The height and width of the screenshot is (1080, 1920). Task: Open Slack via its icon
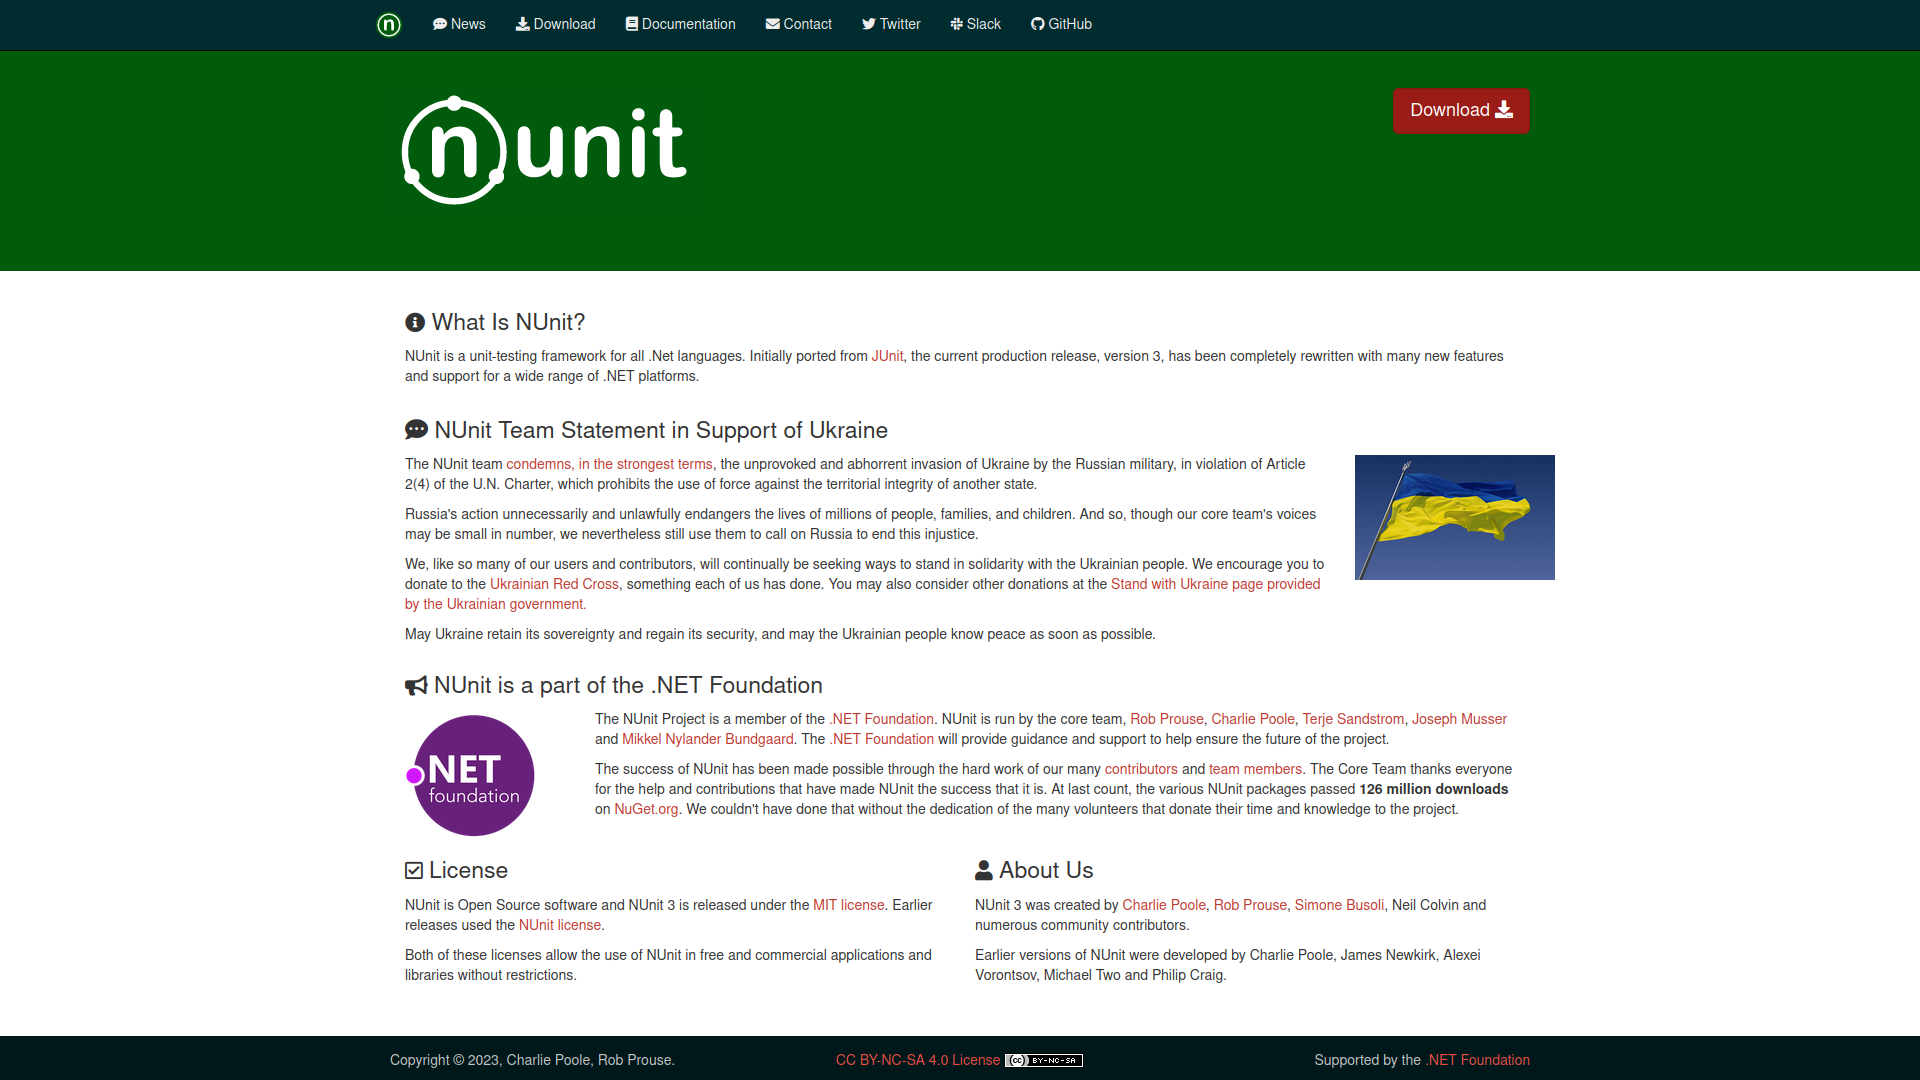click(x=956, y=23)
